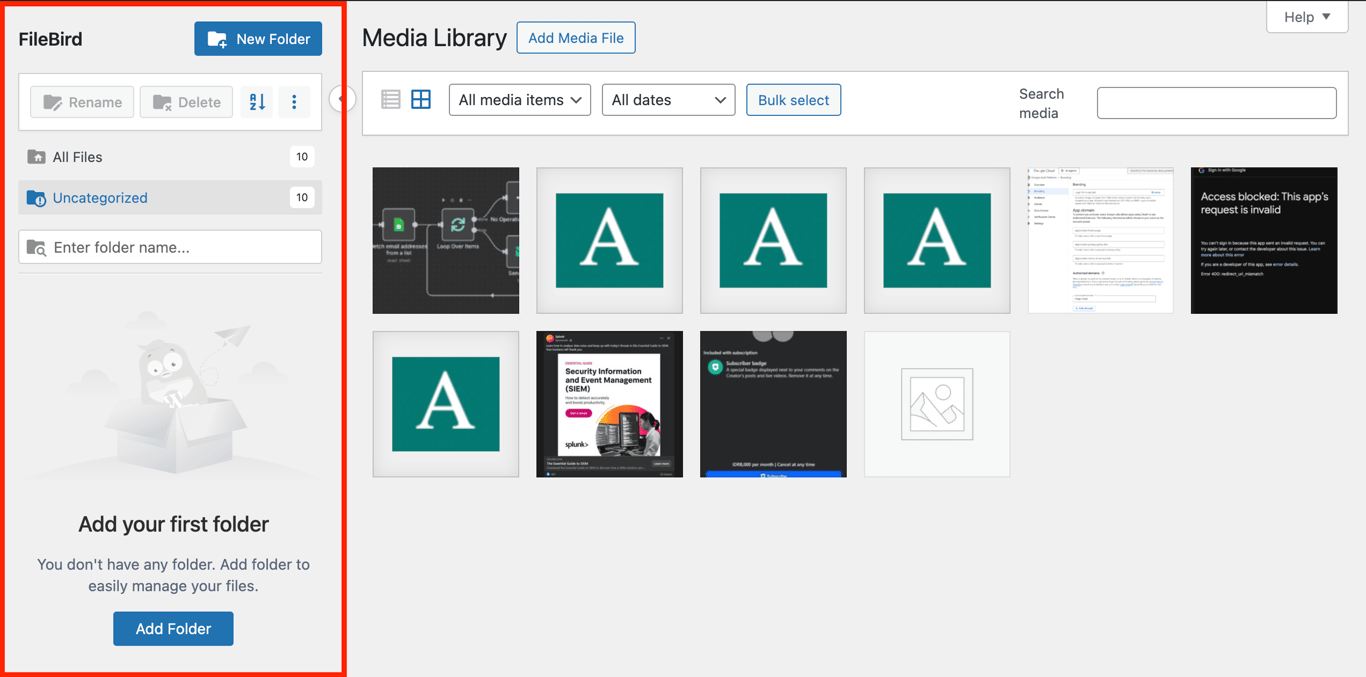Click the A-Z folder sort icon
The width and height of the screenshot is (1366, 677).
pos(257,101)
